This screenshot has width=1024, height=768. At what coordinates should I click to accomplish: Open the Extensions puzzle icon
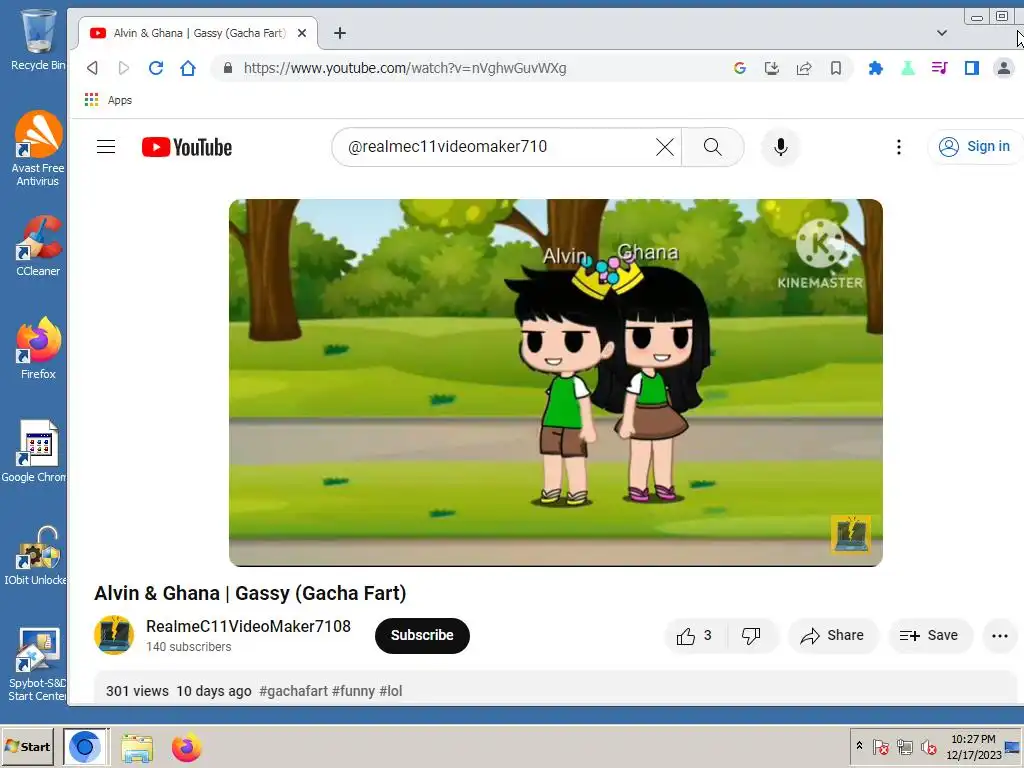[876, 68]
